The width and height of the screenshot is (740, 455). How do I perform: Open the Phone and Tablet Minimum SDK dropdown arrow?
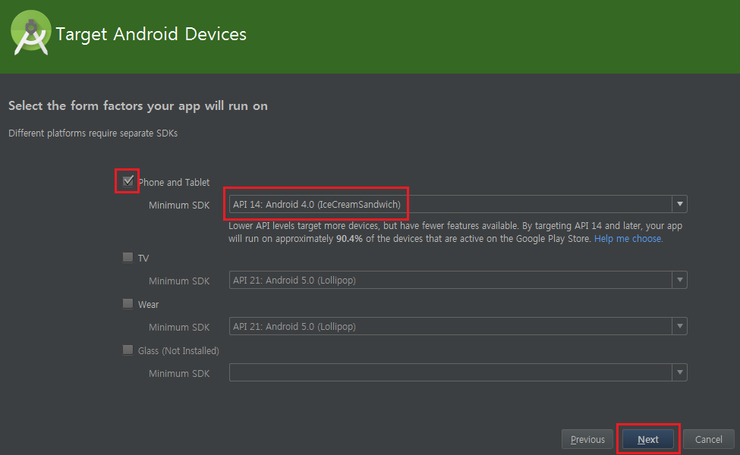click(680, 204)
